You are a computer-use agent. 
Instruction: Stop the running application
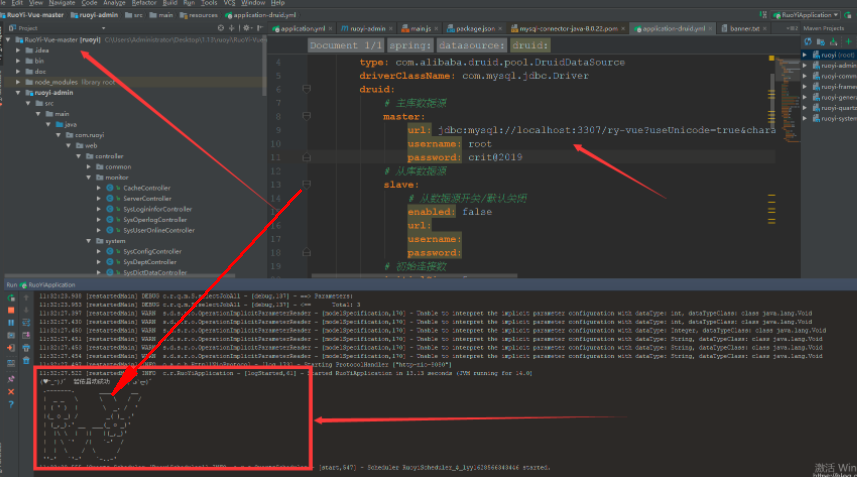(x=11, y=310)
